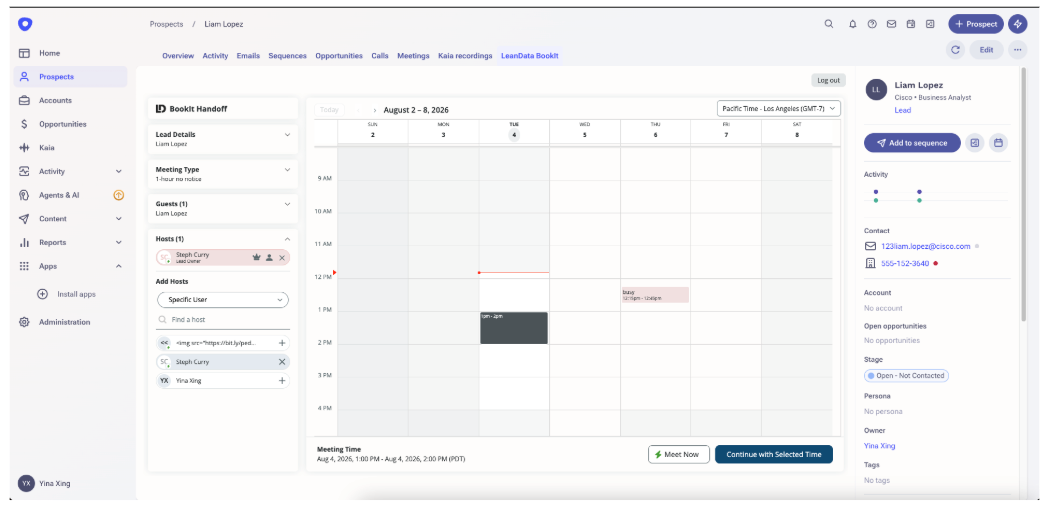Click the + Prospect button
Viewport: 1049px width, 509px height.
point(976,24)
